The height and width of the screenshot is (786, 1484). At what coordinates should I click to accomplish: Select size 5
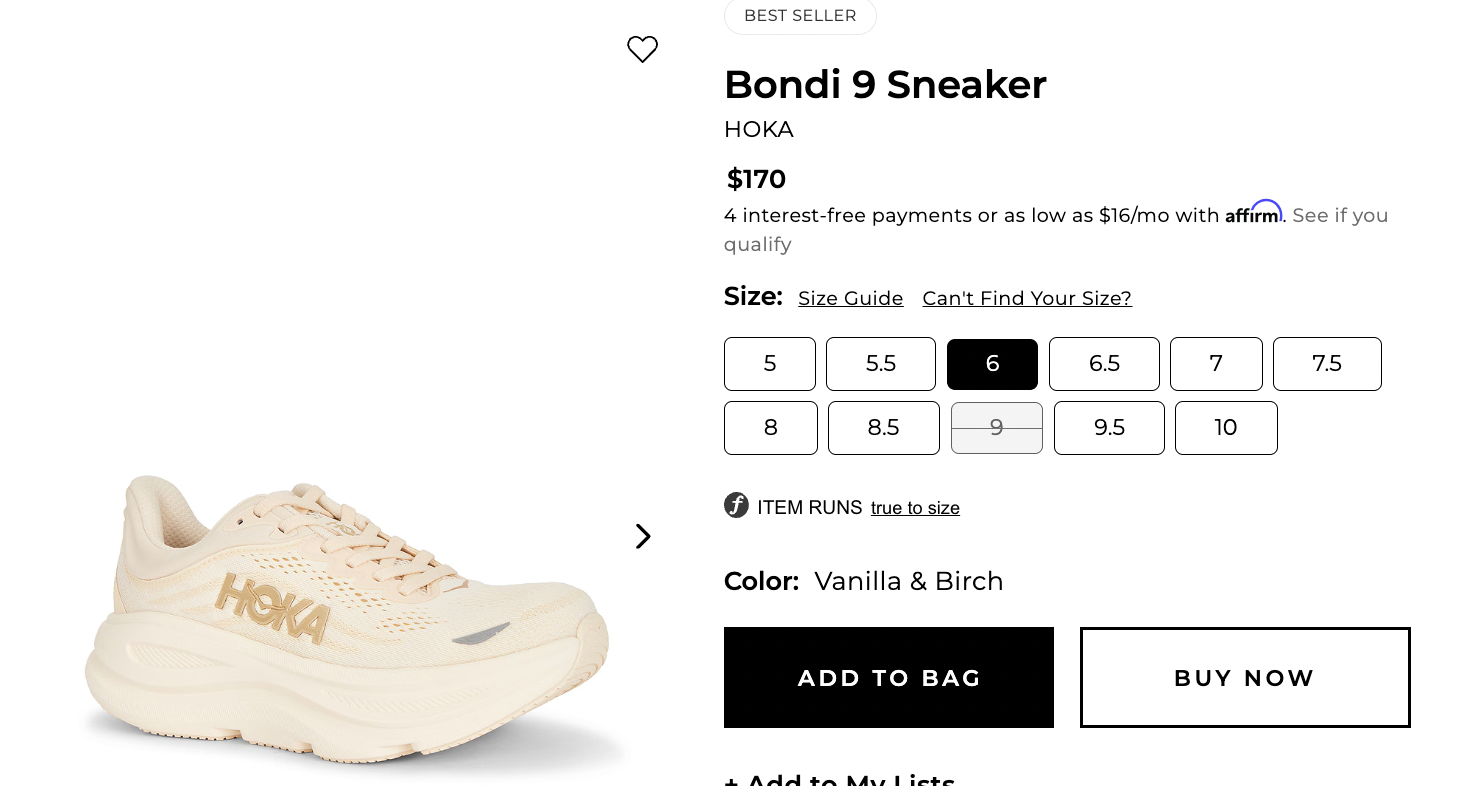[770, 364]
